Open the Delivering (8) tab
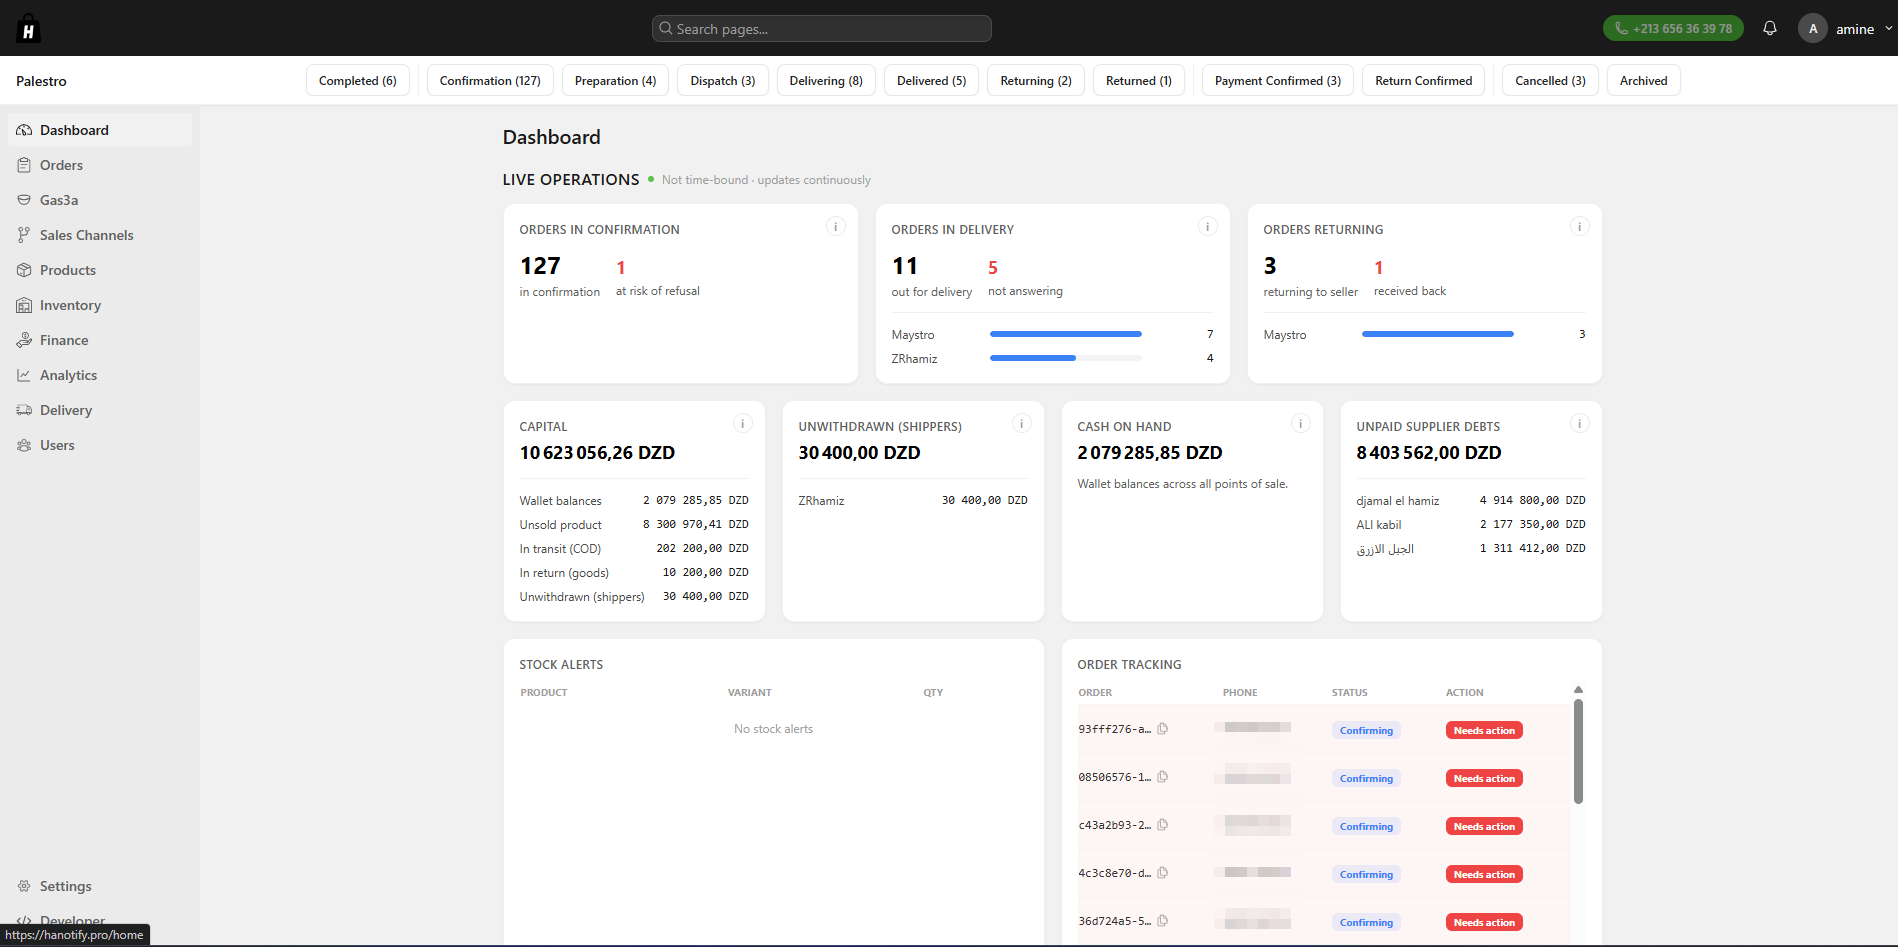1898x947 pixels. [x=826, y=80]
